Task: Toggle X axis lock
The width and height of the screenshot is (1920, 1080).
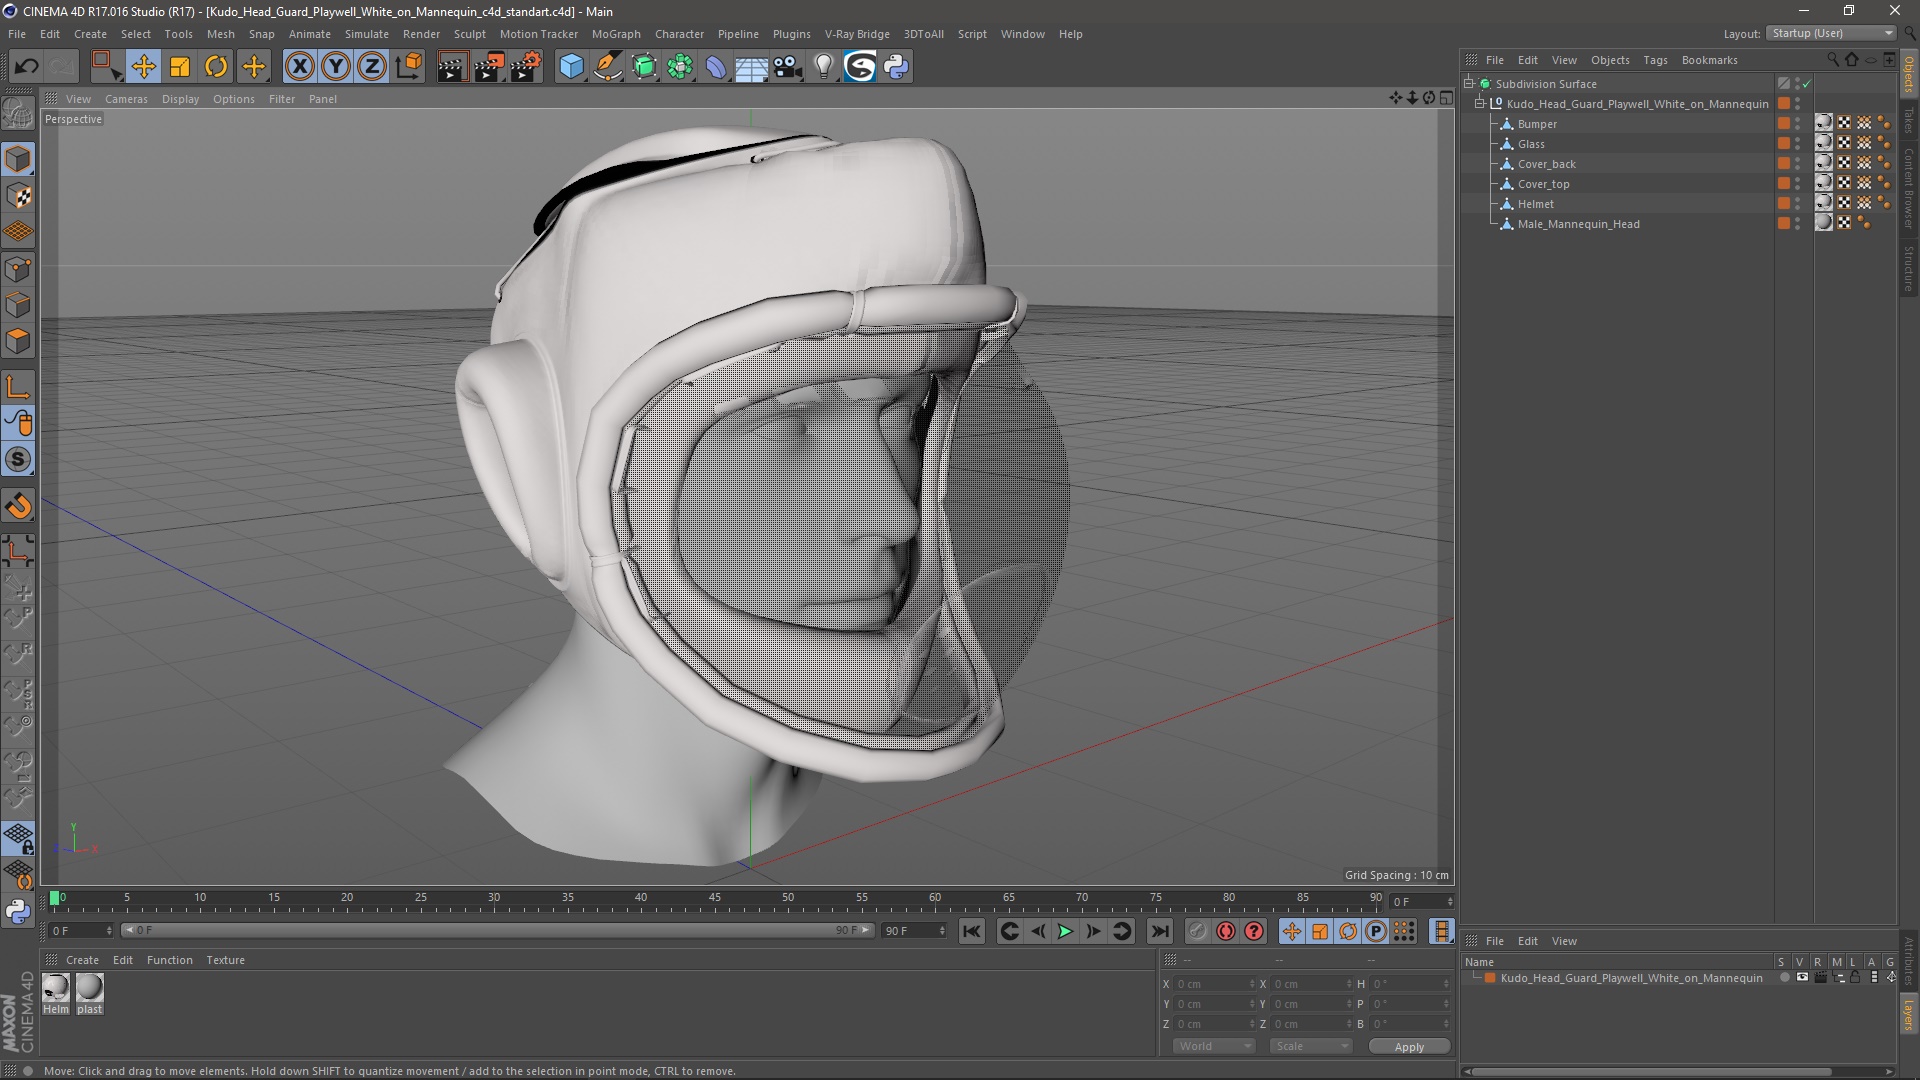Action: (299, 67)
